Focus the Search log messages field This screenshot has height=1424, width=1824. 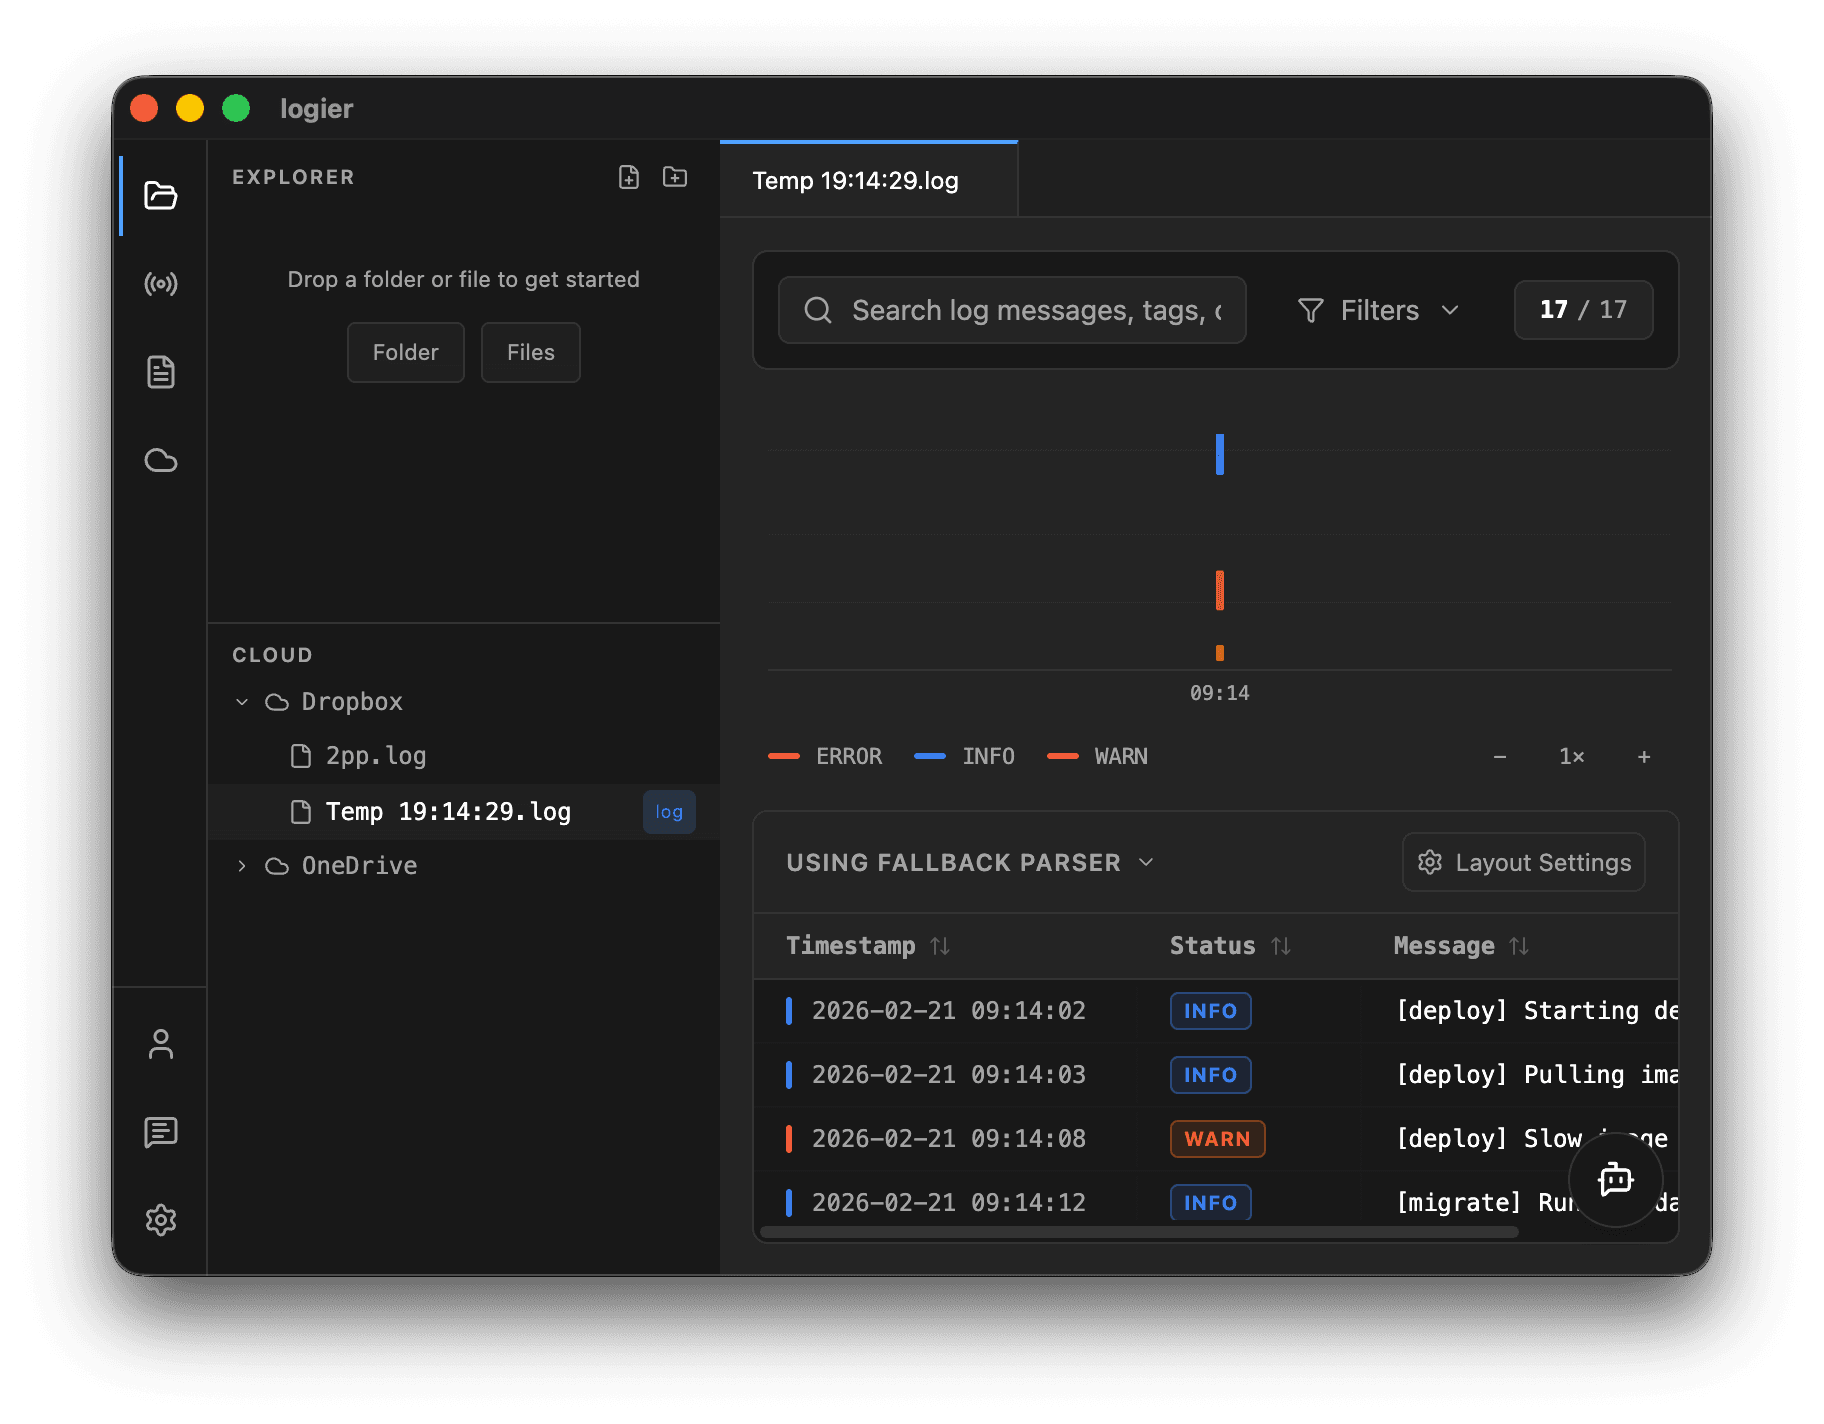[x=1012, y=310]
